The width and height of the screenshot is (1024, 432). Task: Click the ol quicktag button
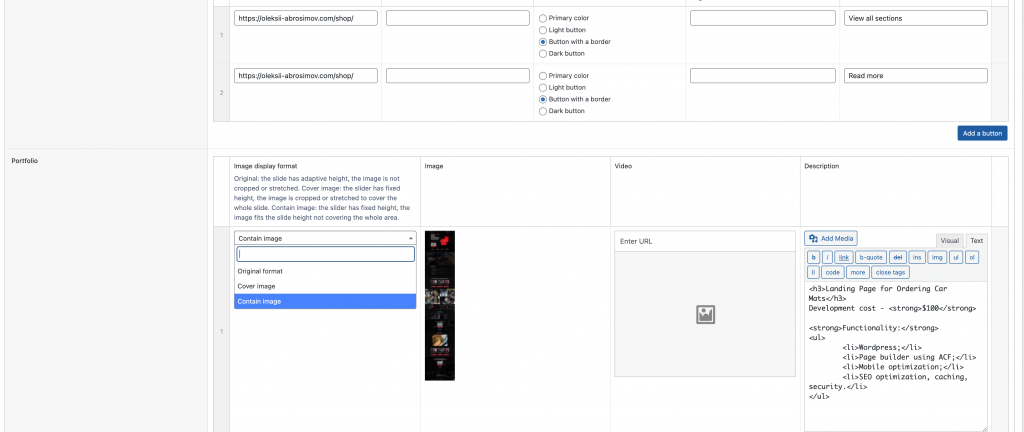[x=972, y=258]
